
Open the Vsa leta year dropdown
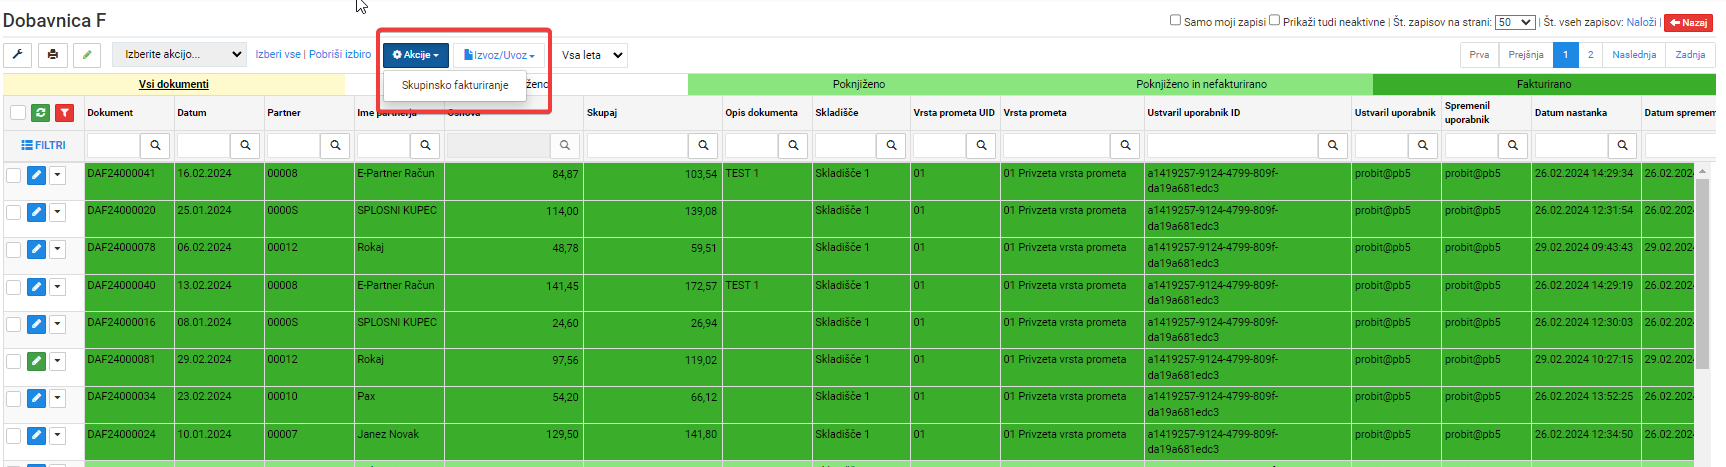(x=591, y=55)
